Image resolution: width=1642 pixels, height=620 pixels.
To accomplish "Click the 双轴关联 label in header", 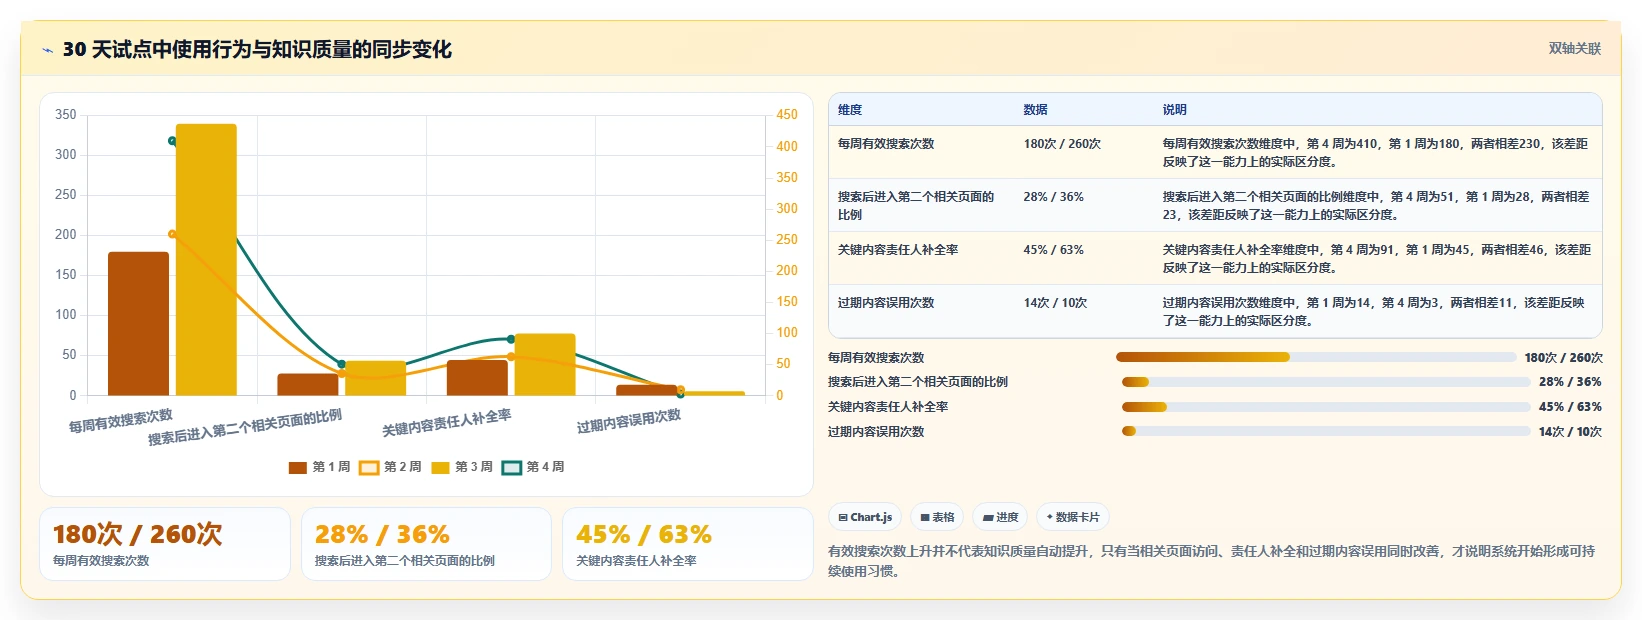I will [1575, 48].
